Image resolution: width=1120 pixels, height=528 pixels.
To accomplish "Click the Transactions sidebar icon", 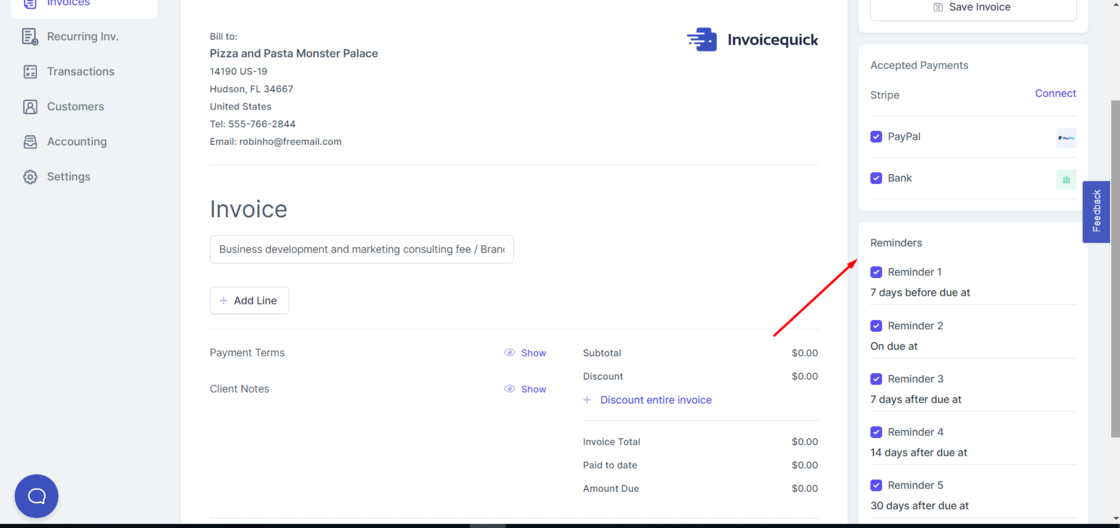I will coord(30,72).
